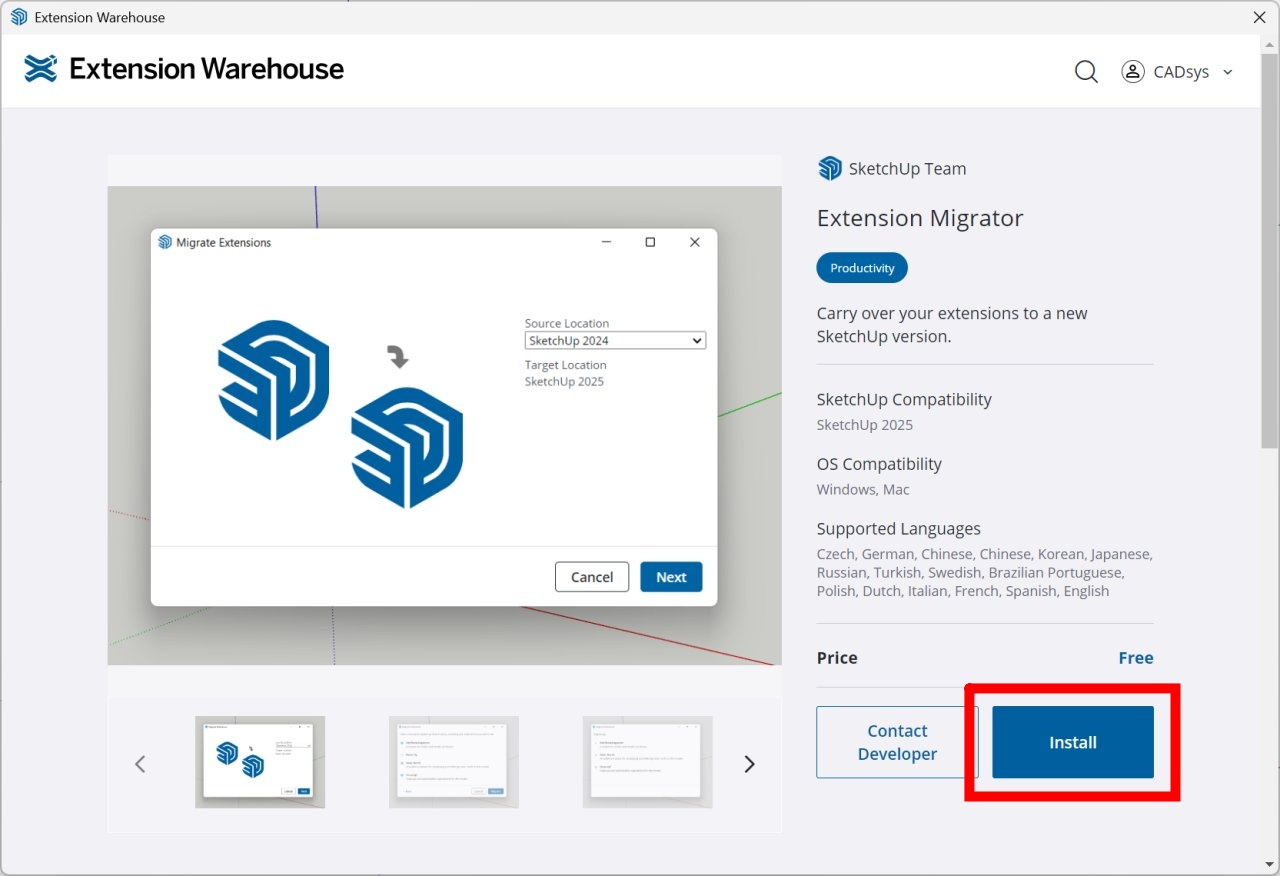Select the second screenshot thumbnail
Viewport: 1280px width, 876px height.
click(x=453, y=762)
